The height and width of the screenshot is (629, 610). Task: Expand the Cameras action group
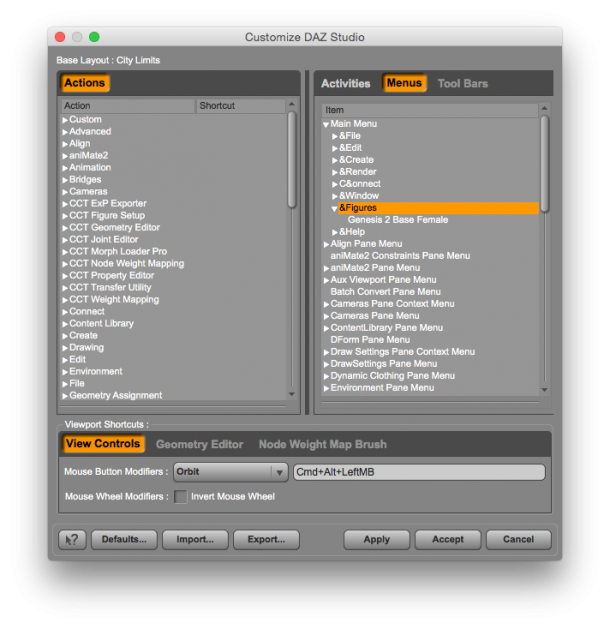tap(65, 192)
